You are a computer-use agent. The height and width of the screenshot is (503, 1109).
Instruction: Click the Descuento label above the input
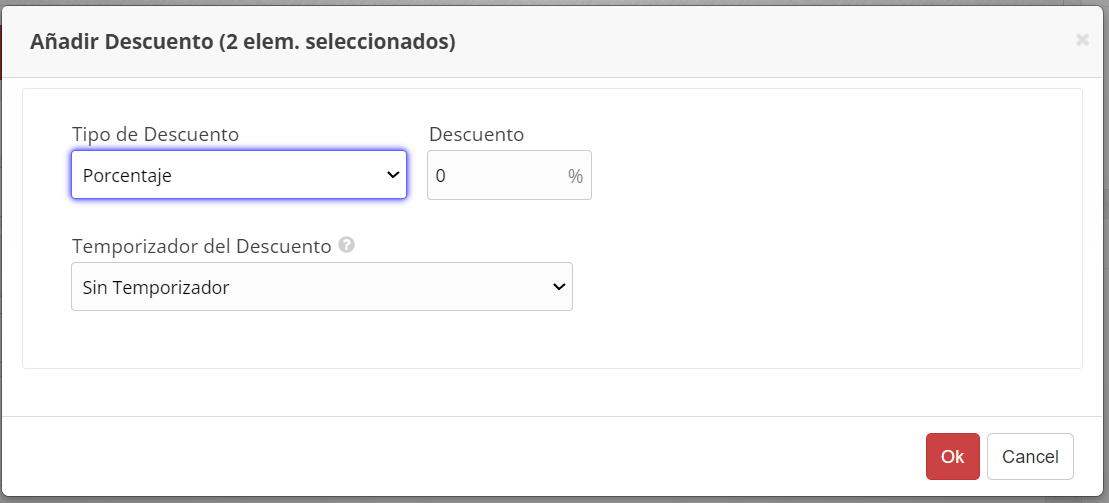[477, 134]
